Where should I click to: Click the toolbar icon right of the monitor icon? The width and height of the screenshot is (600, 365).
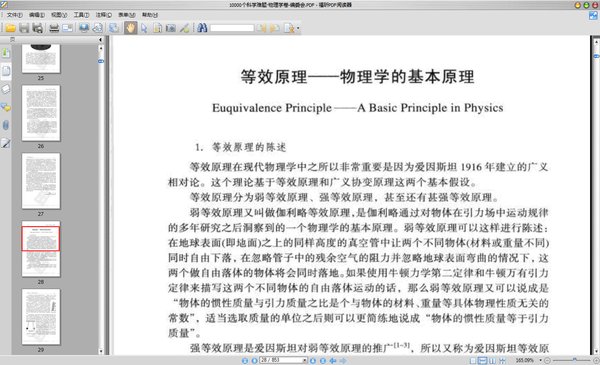[98, 28]
